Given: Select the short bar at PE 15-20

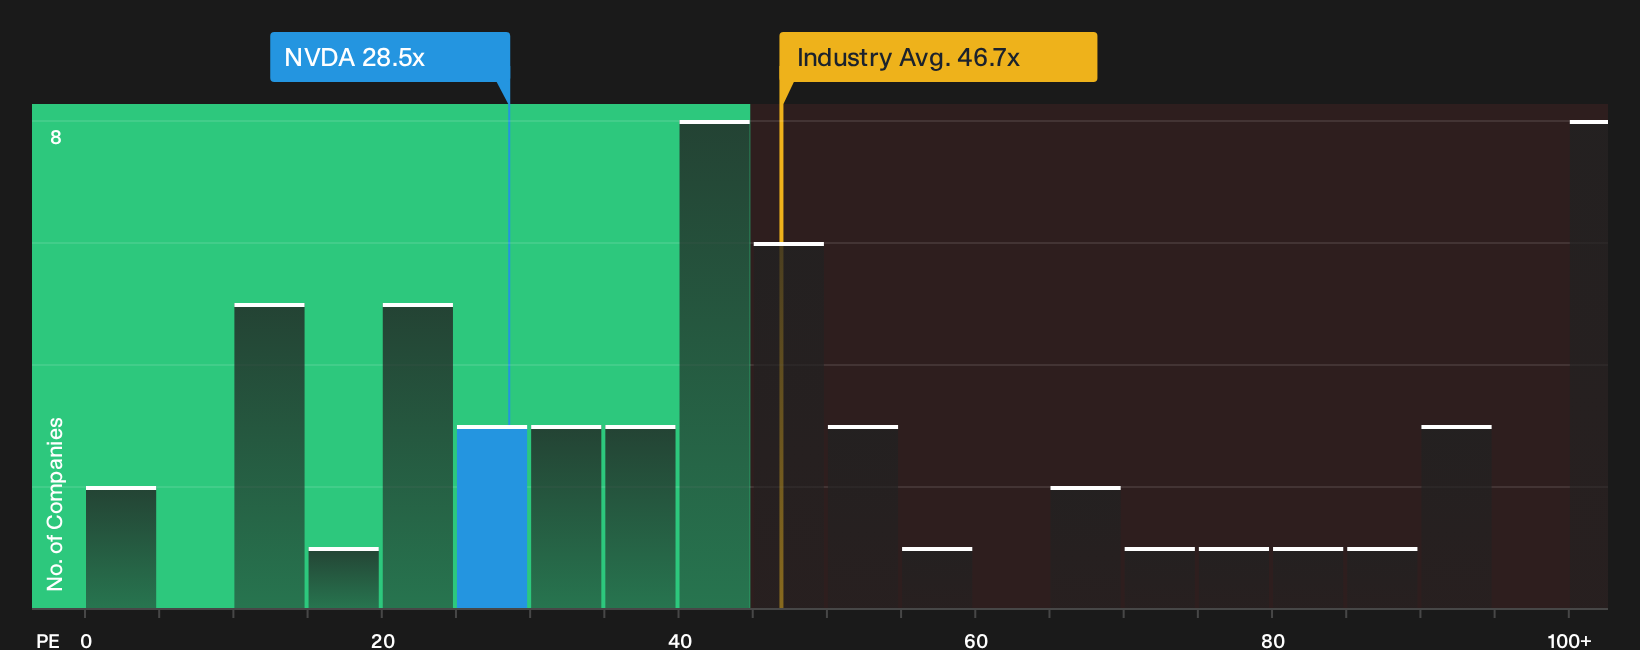Looking at the screenshot, I should tap(344, 578).
